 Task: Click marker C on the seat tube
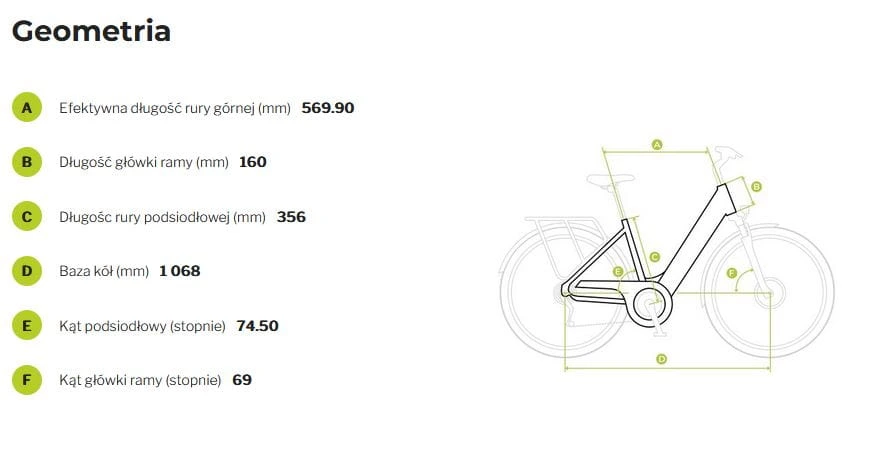654,257
